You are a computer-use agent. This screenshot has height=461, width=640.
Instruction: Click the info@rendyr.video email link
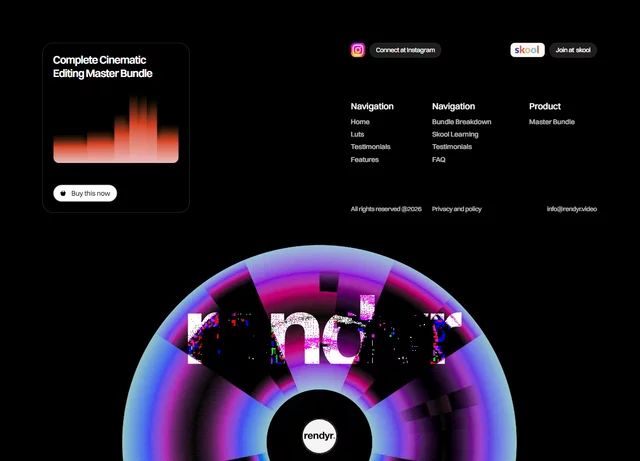pyautogui.click(x=572, y=209)
